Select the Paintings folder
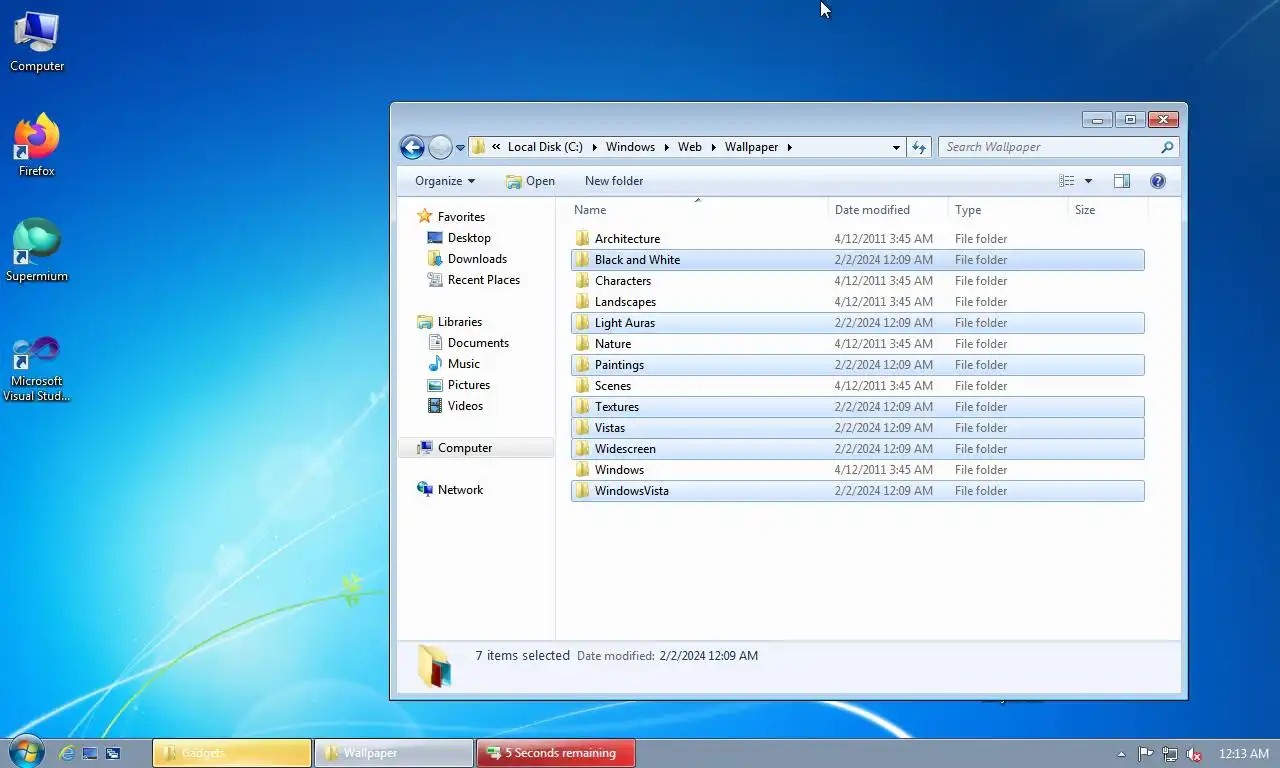The height and width of the screenshot is (768, 1280). (858, 365)
